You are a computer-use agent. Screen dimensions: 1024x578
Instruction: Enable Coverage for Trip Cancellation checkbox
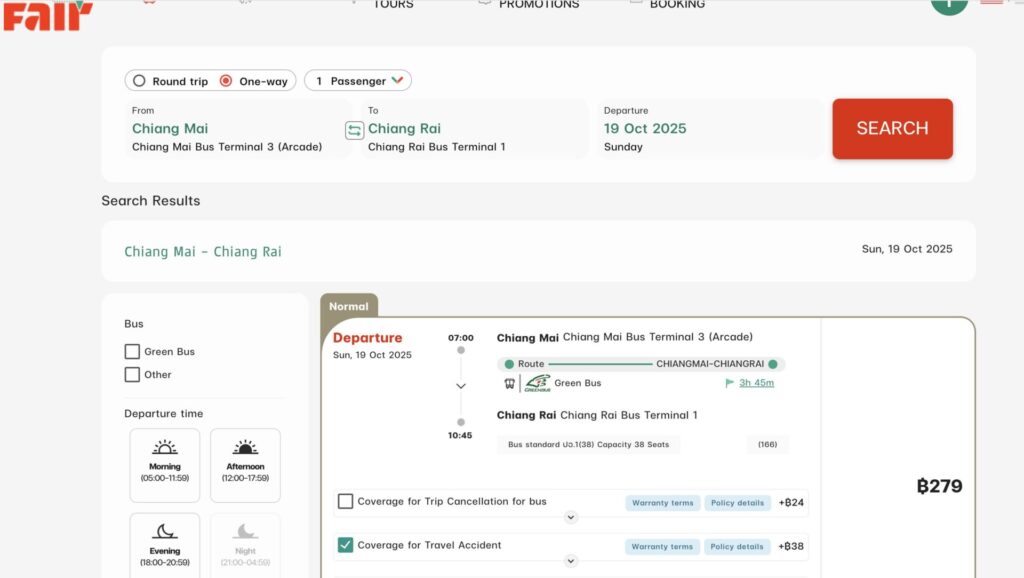pos(346,502)
